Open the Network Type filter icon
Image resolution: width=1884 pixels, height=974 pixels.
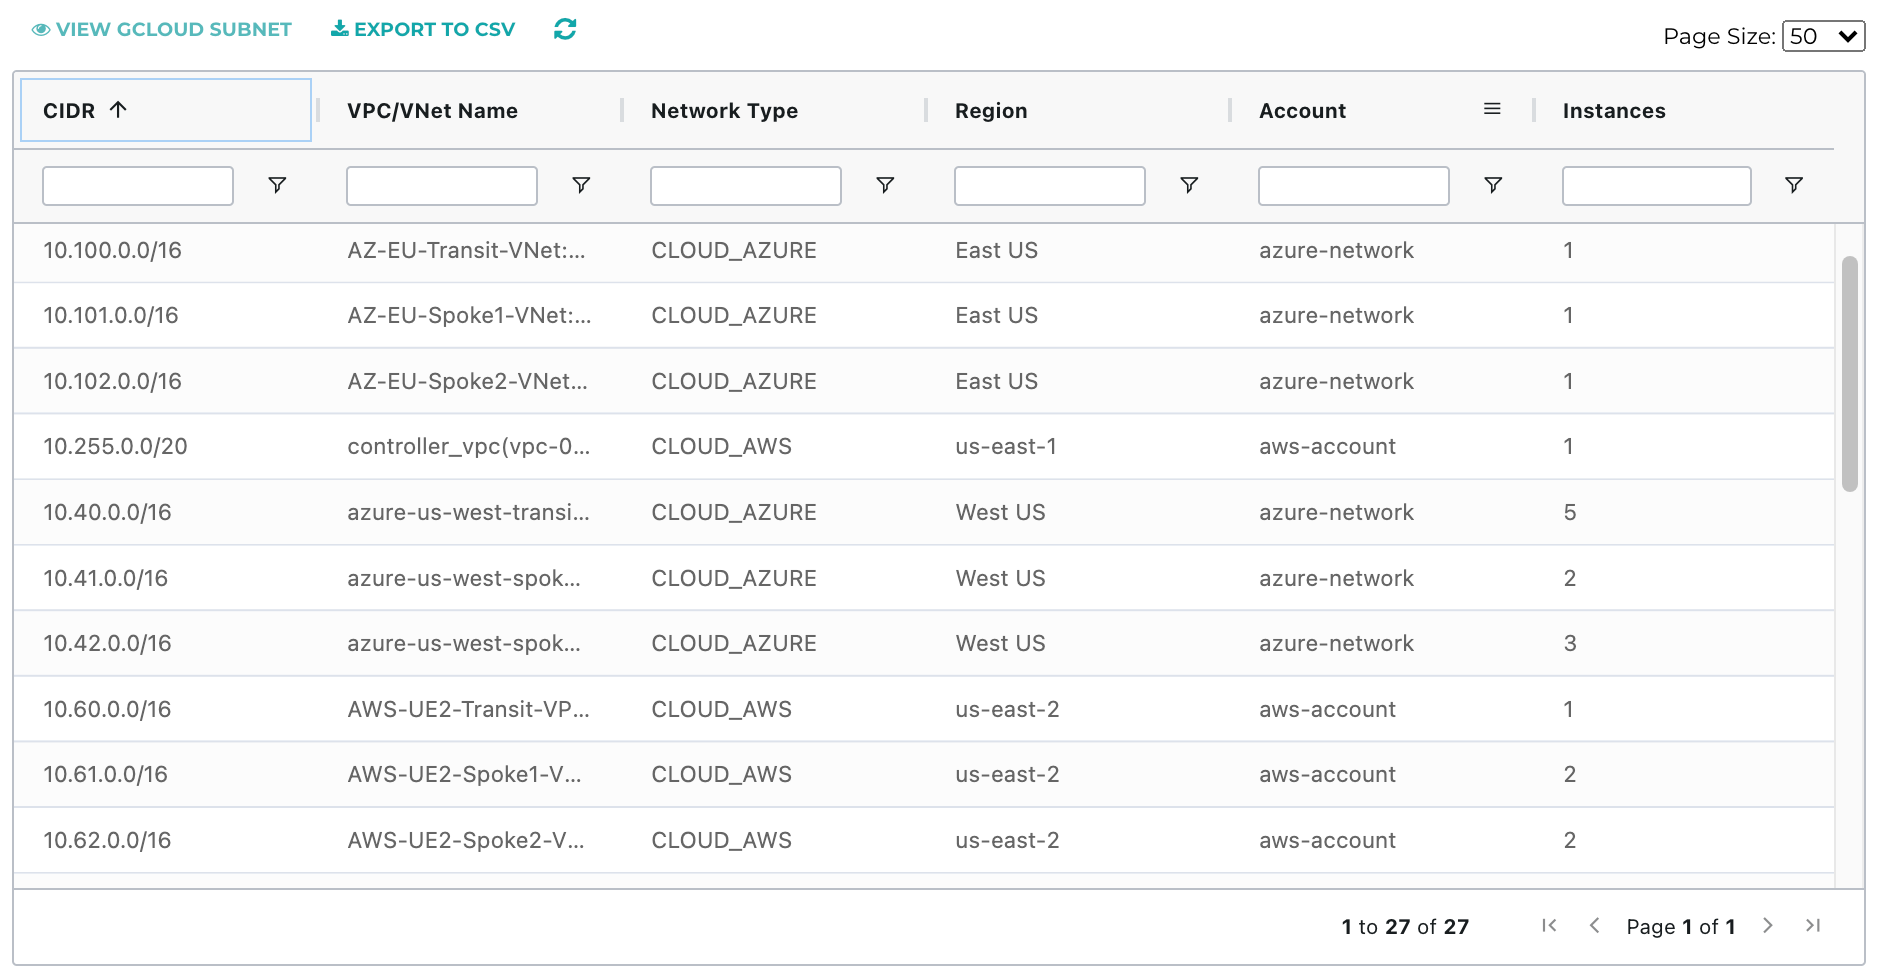click(x=885, y=185)
